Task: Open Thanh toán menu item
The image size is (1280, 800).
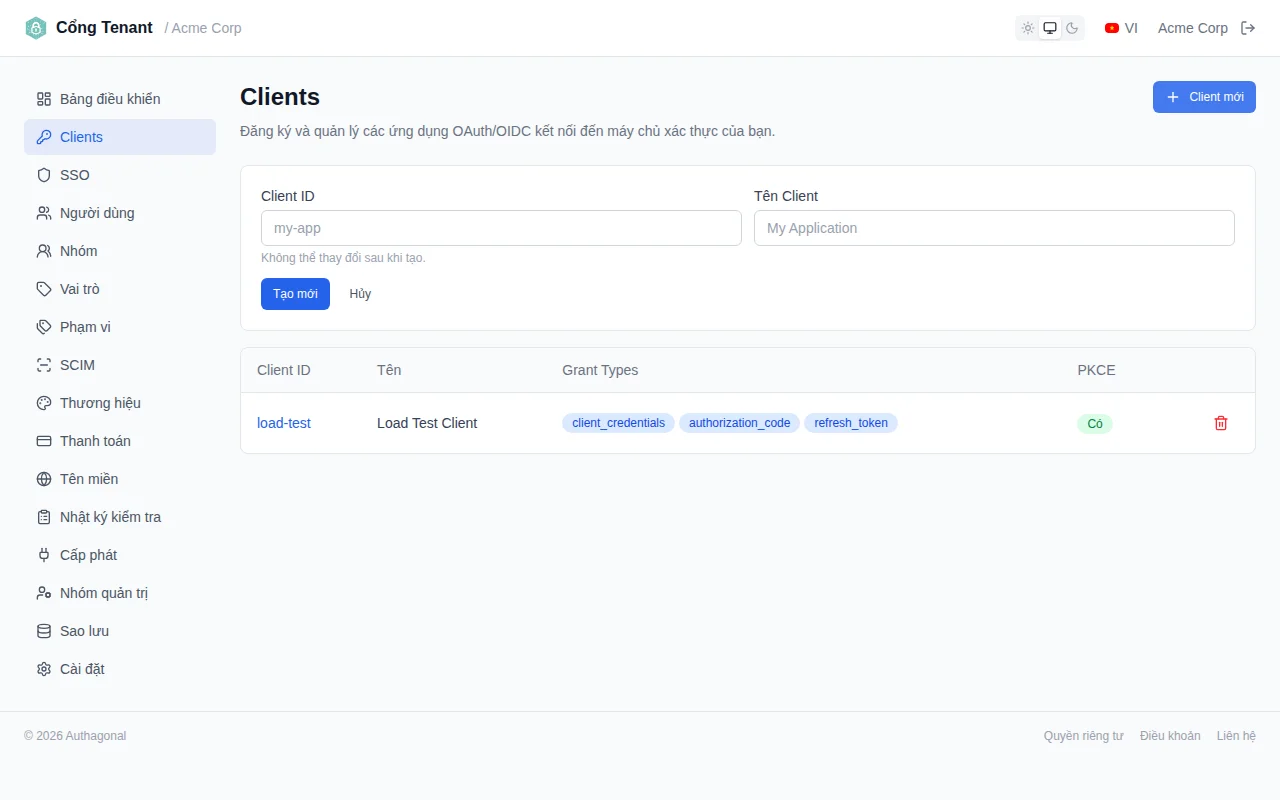Action: 120,441
